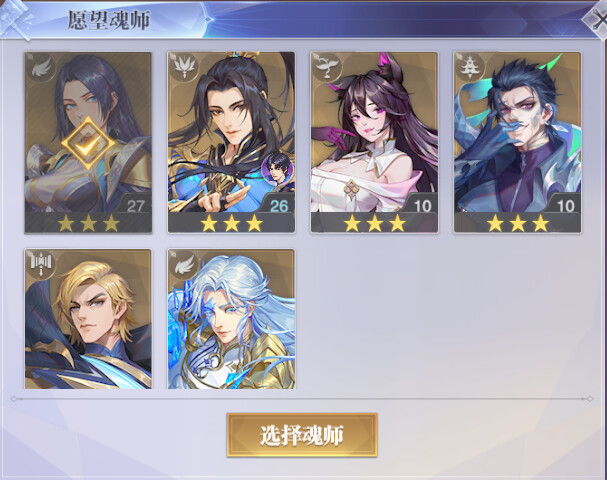Close the wish soul master dialog
Image resolution: width=607 pixels, height=480 pixels.
596,20
